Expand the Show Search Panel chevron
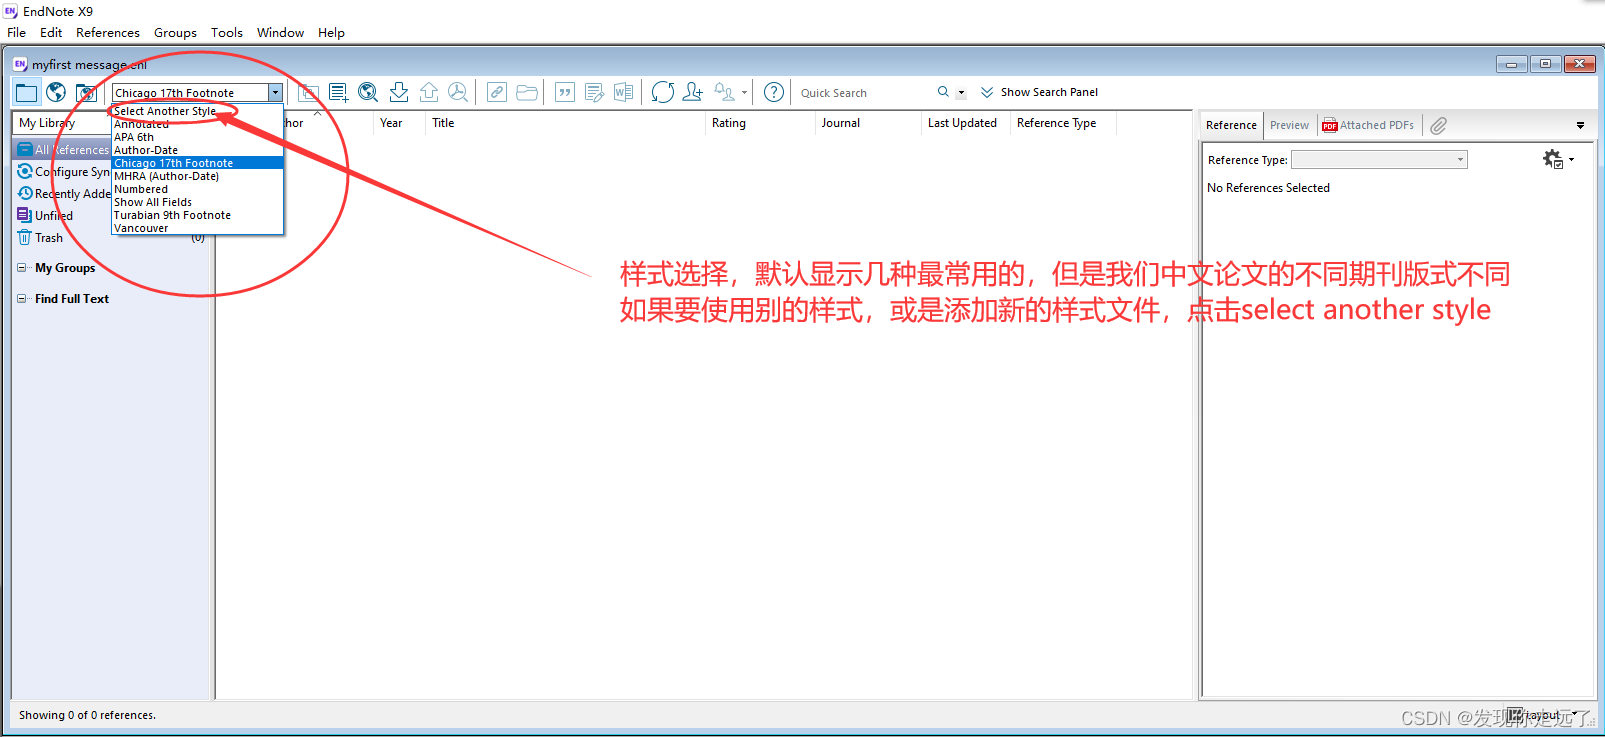 point(987,92)
